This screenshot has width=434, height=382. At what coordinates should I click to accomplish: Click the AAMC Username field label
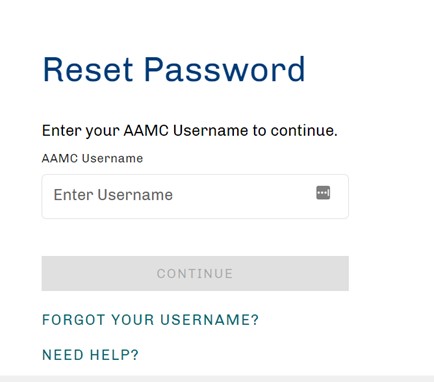pos(92,158)
